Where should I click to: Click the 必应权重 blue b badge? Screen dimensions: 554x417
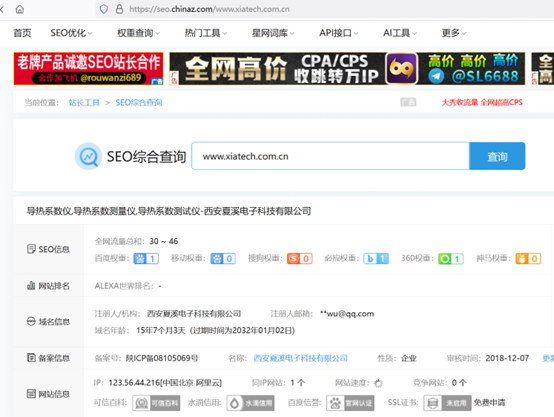(376, 259)
